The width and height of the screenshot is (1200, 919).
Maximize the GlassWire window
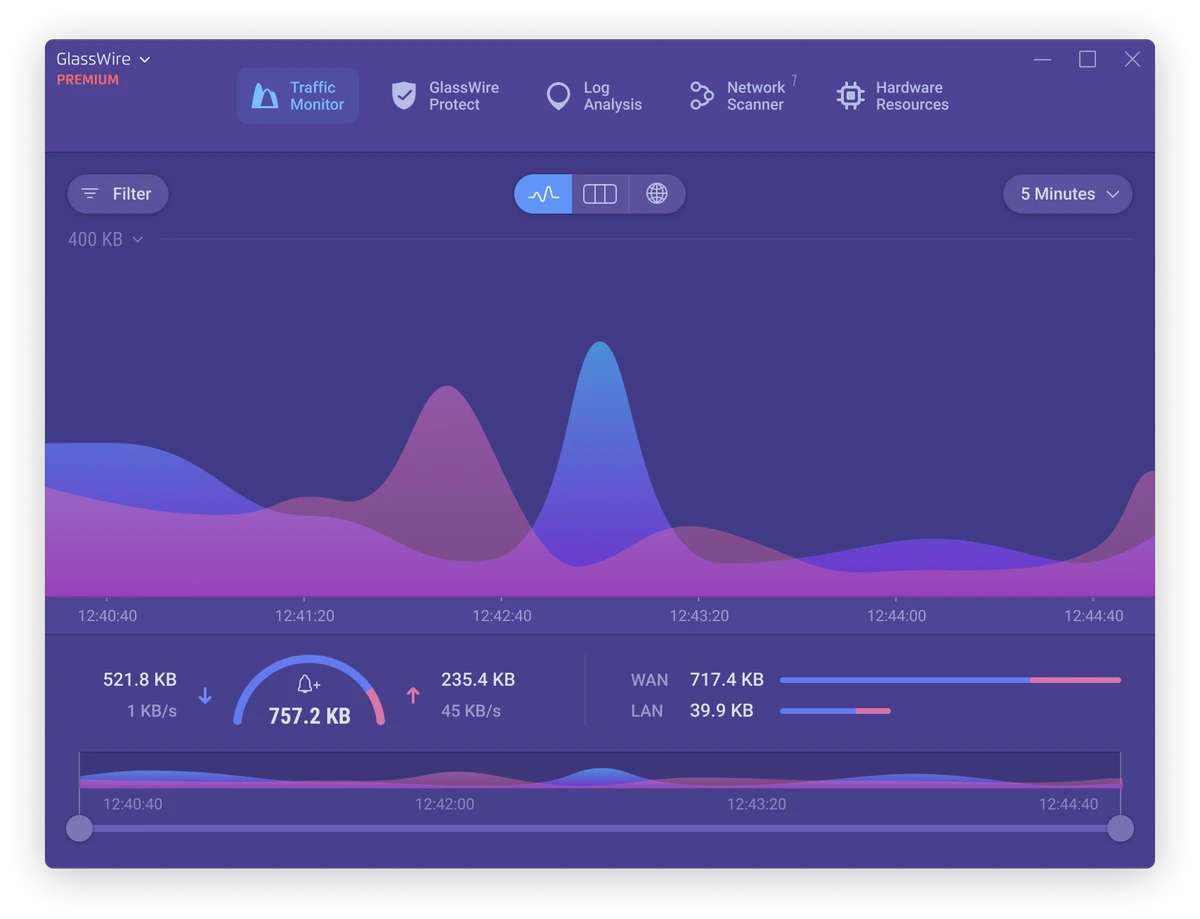[1088, 60]
